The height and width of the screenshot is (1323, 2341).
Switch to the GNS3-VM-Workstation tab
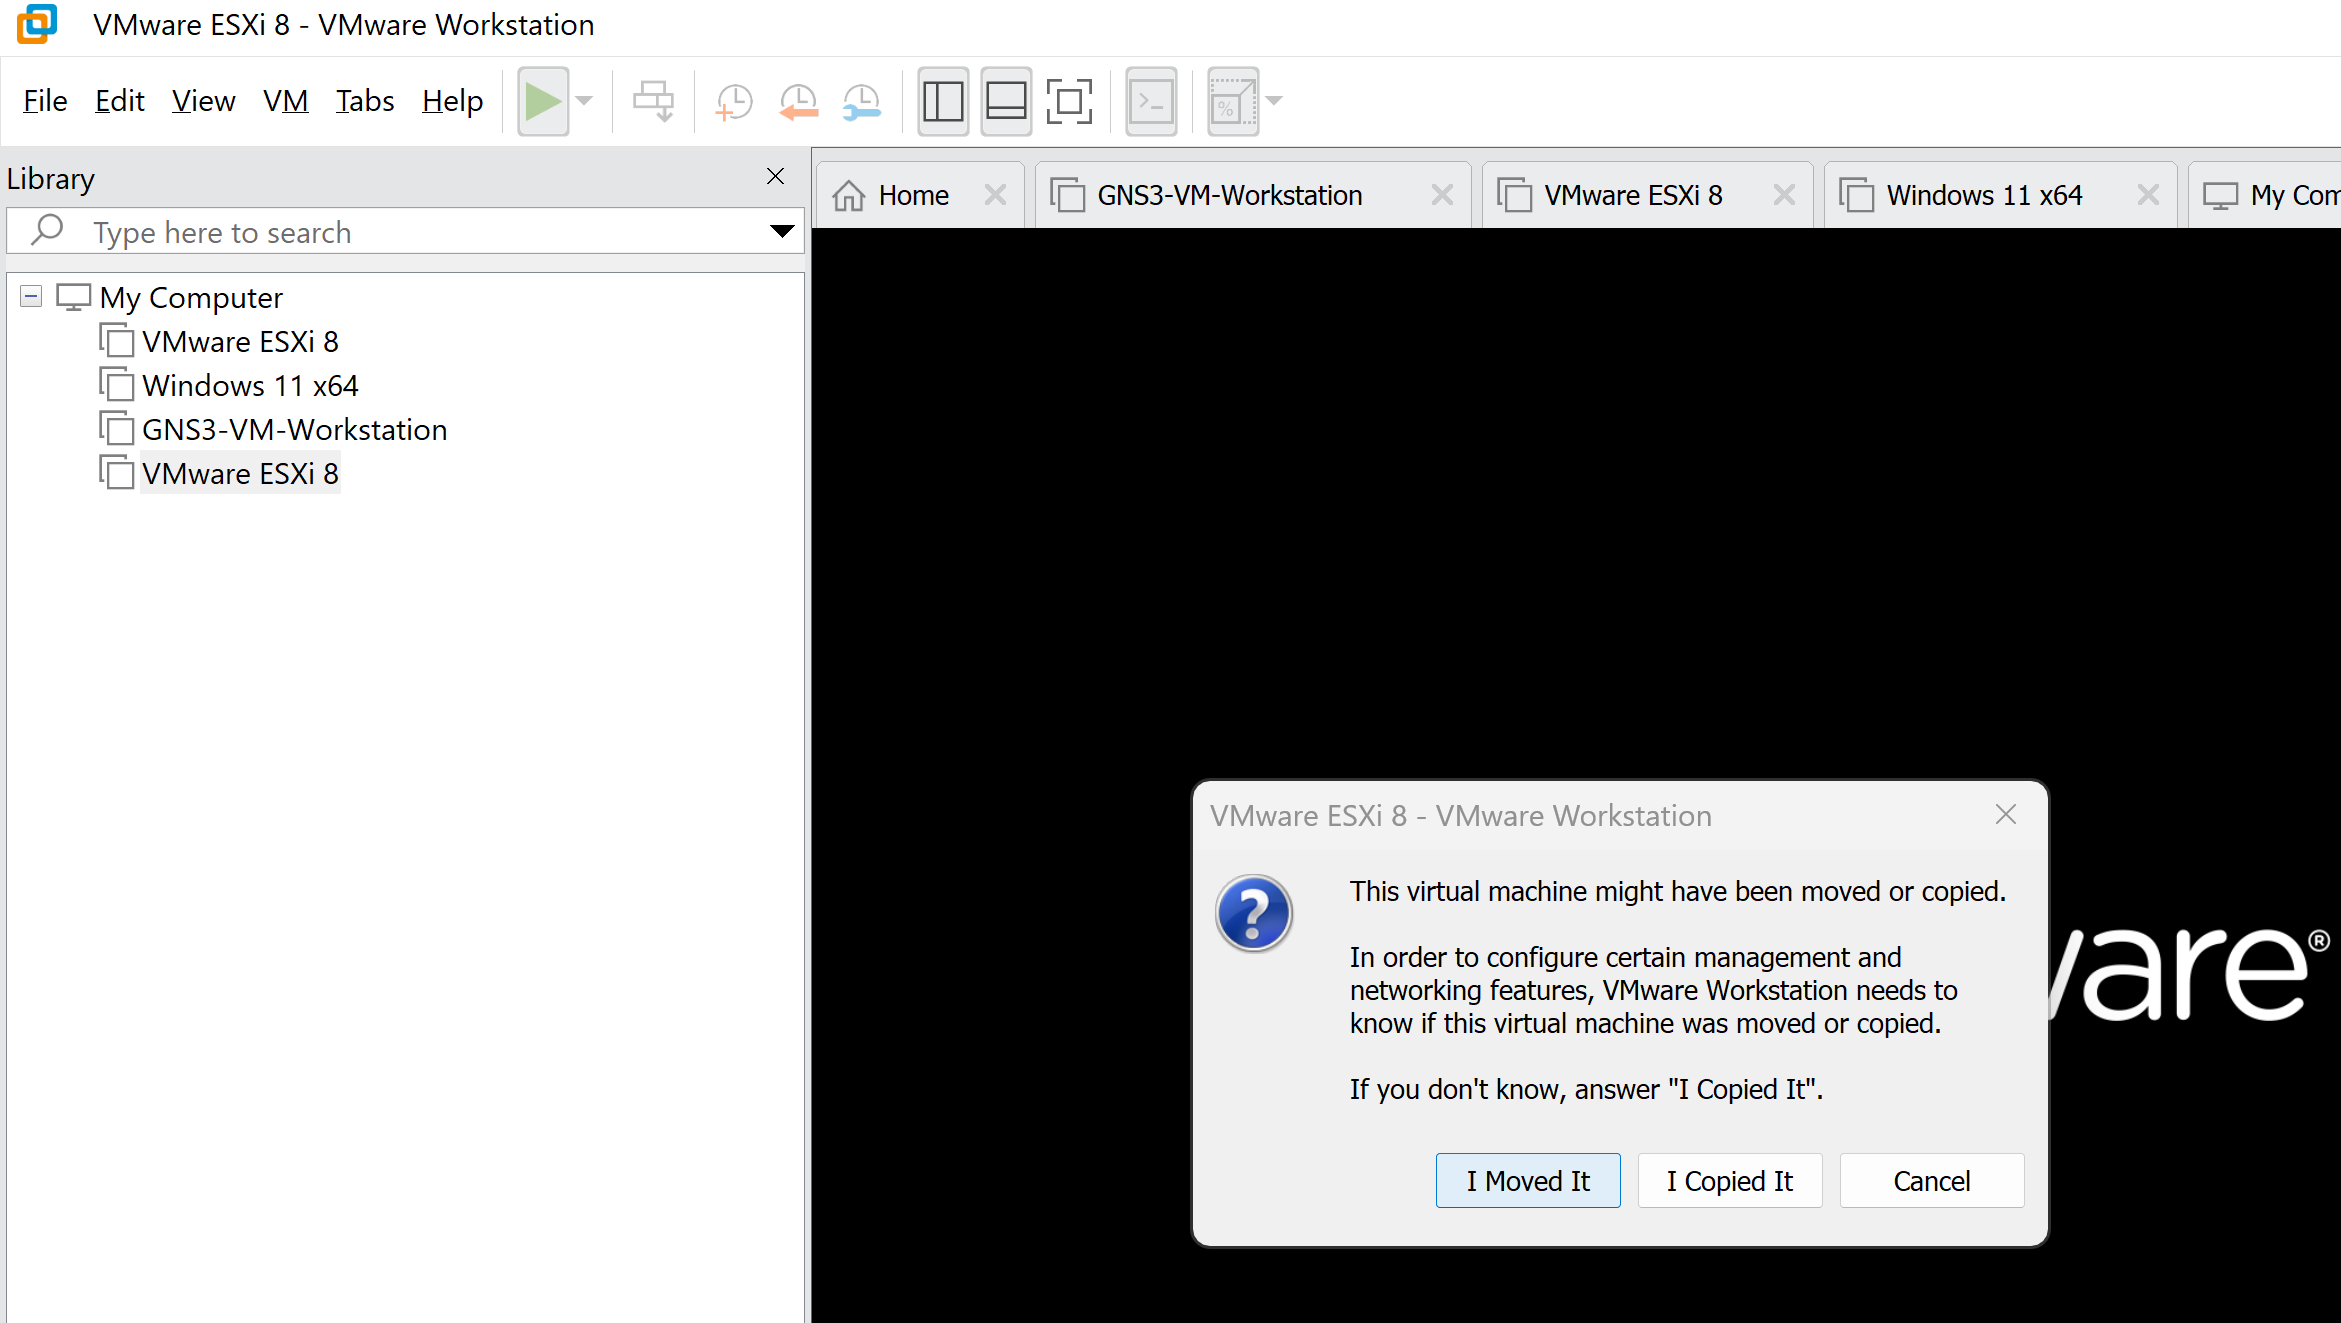(1229, 195)
